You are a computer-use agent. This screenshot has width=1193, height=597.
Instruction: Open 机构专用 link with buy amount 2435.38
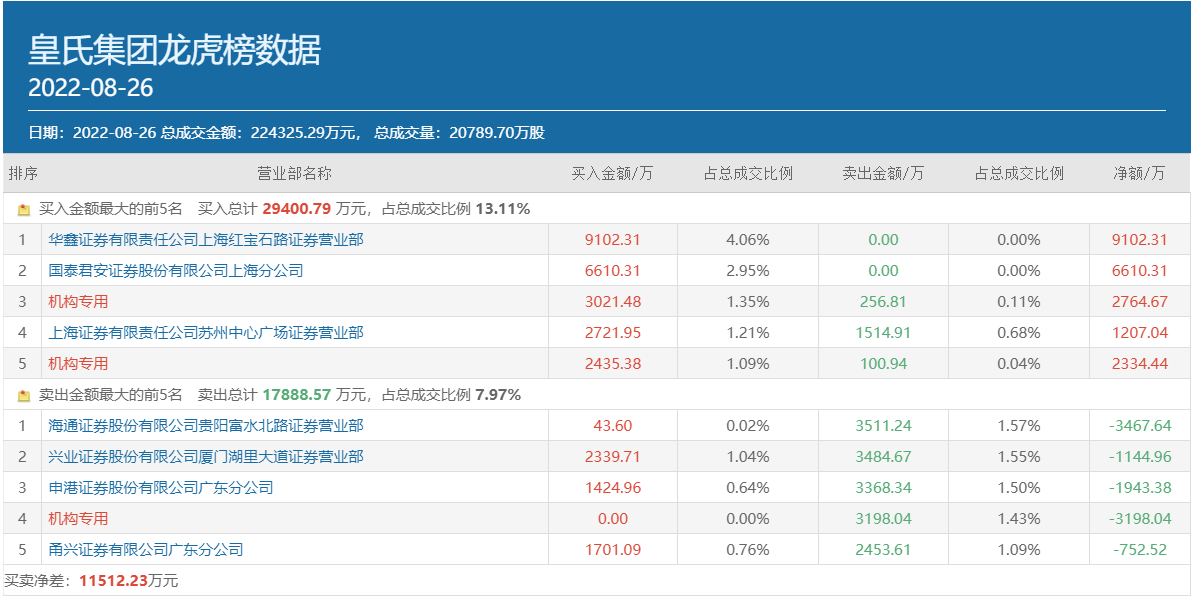[78, 364]
